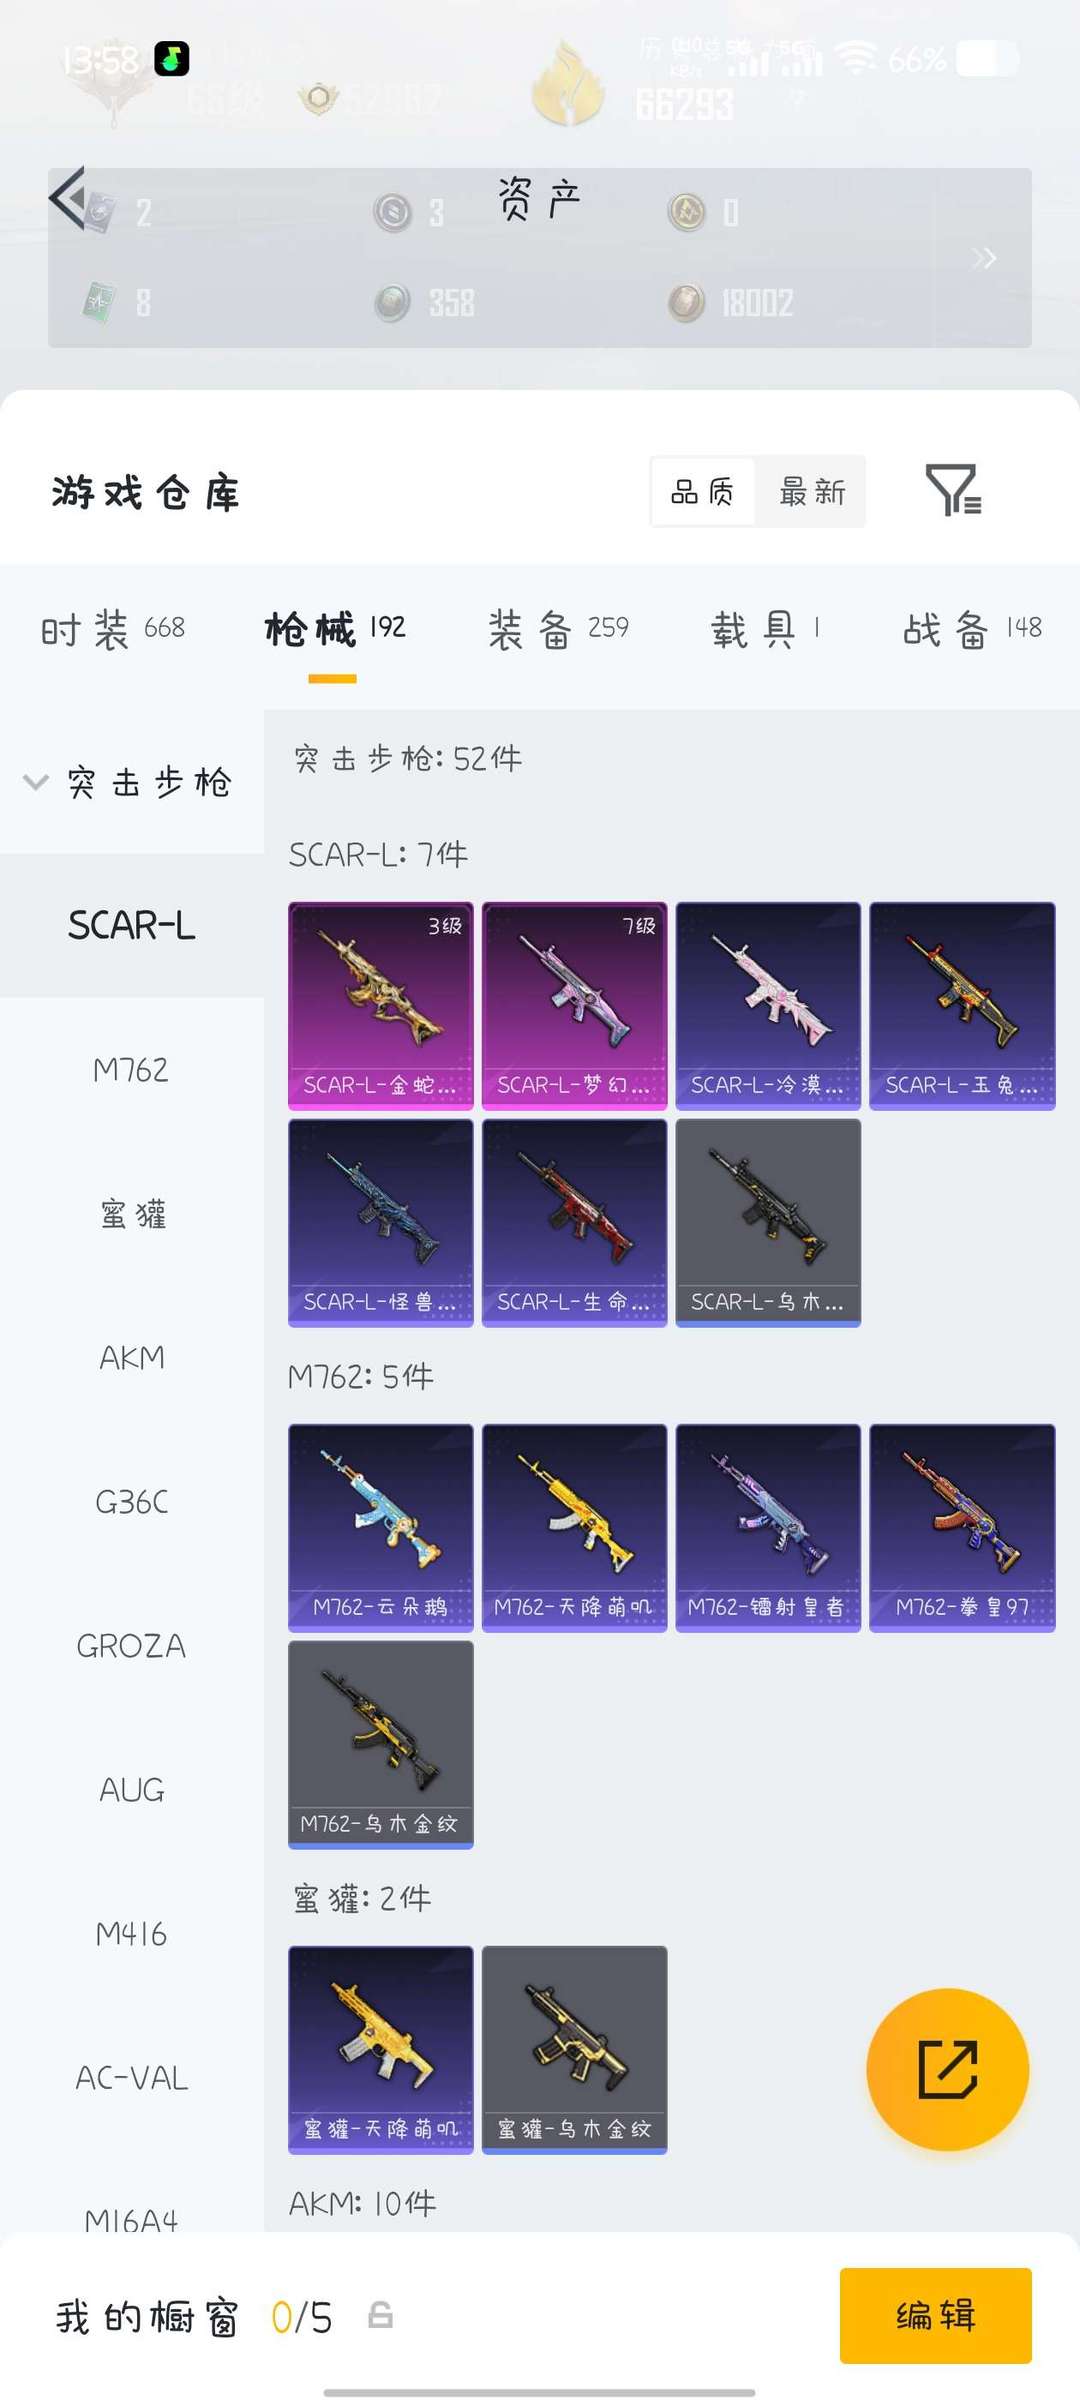This screenshot has width=1080, height=2400.
Task: Click the 编辑 button
Action: (x=936, y=2315)
